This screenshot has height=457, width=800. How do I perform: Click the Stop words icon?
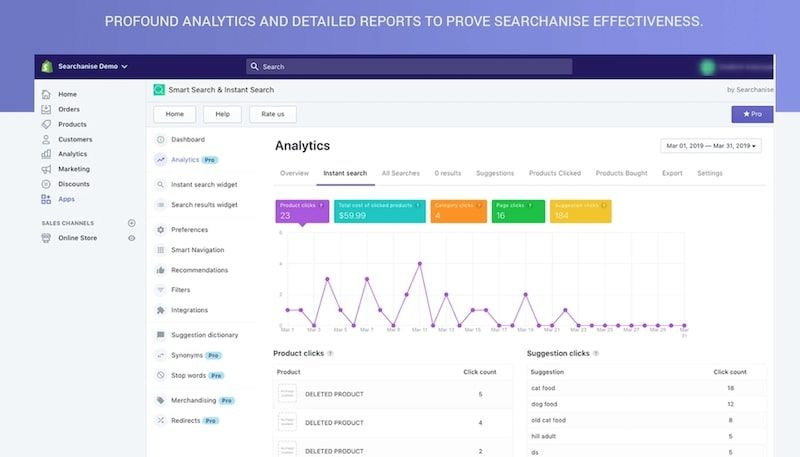(x=161, y=375)
